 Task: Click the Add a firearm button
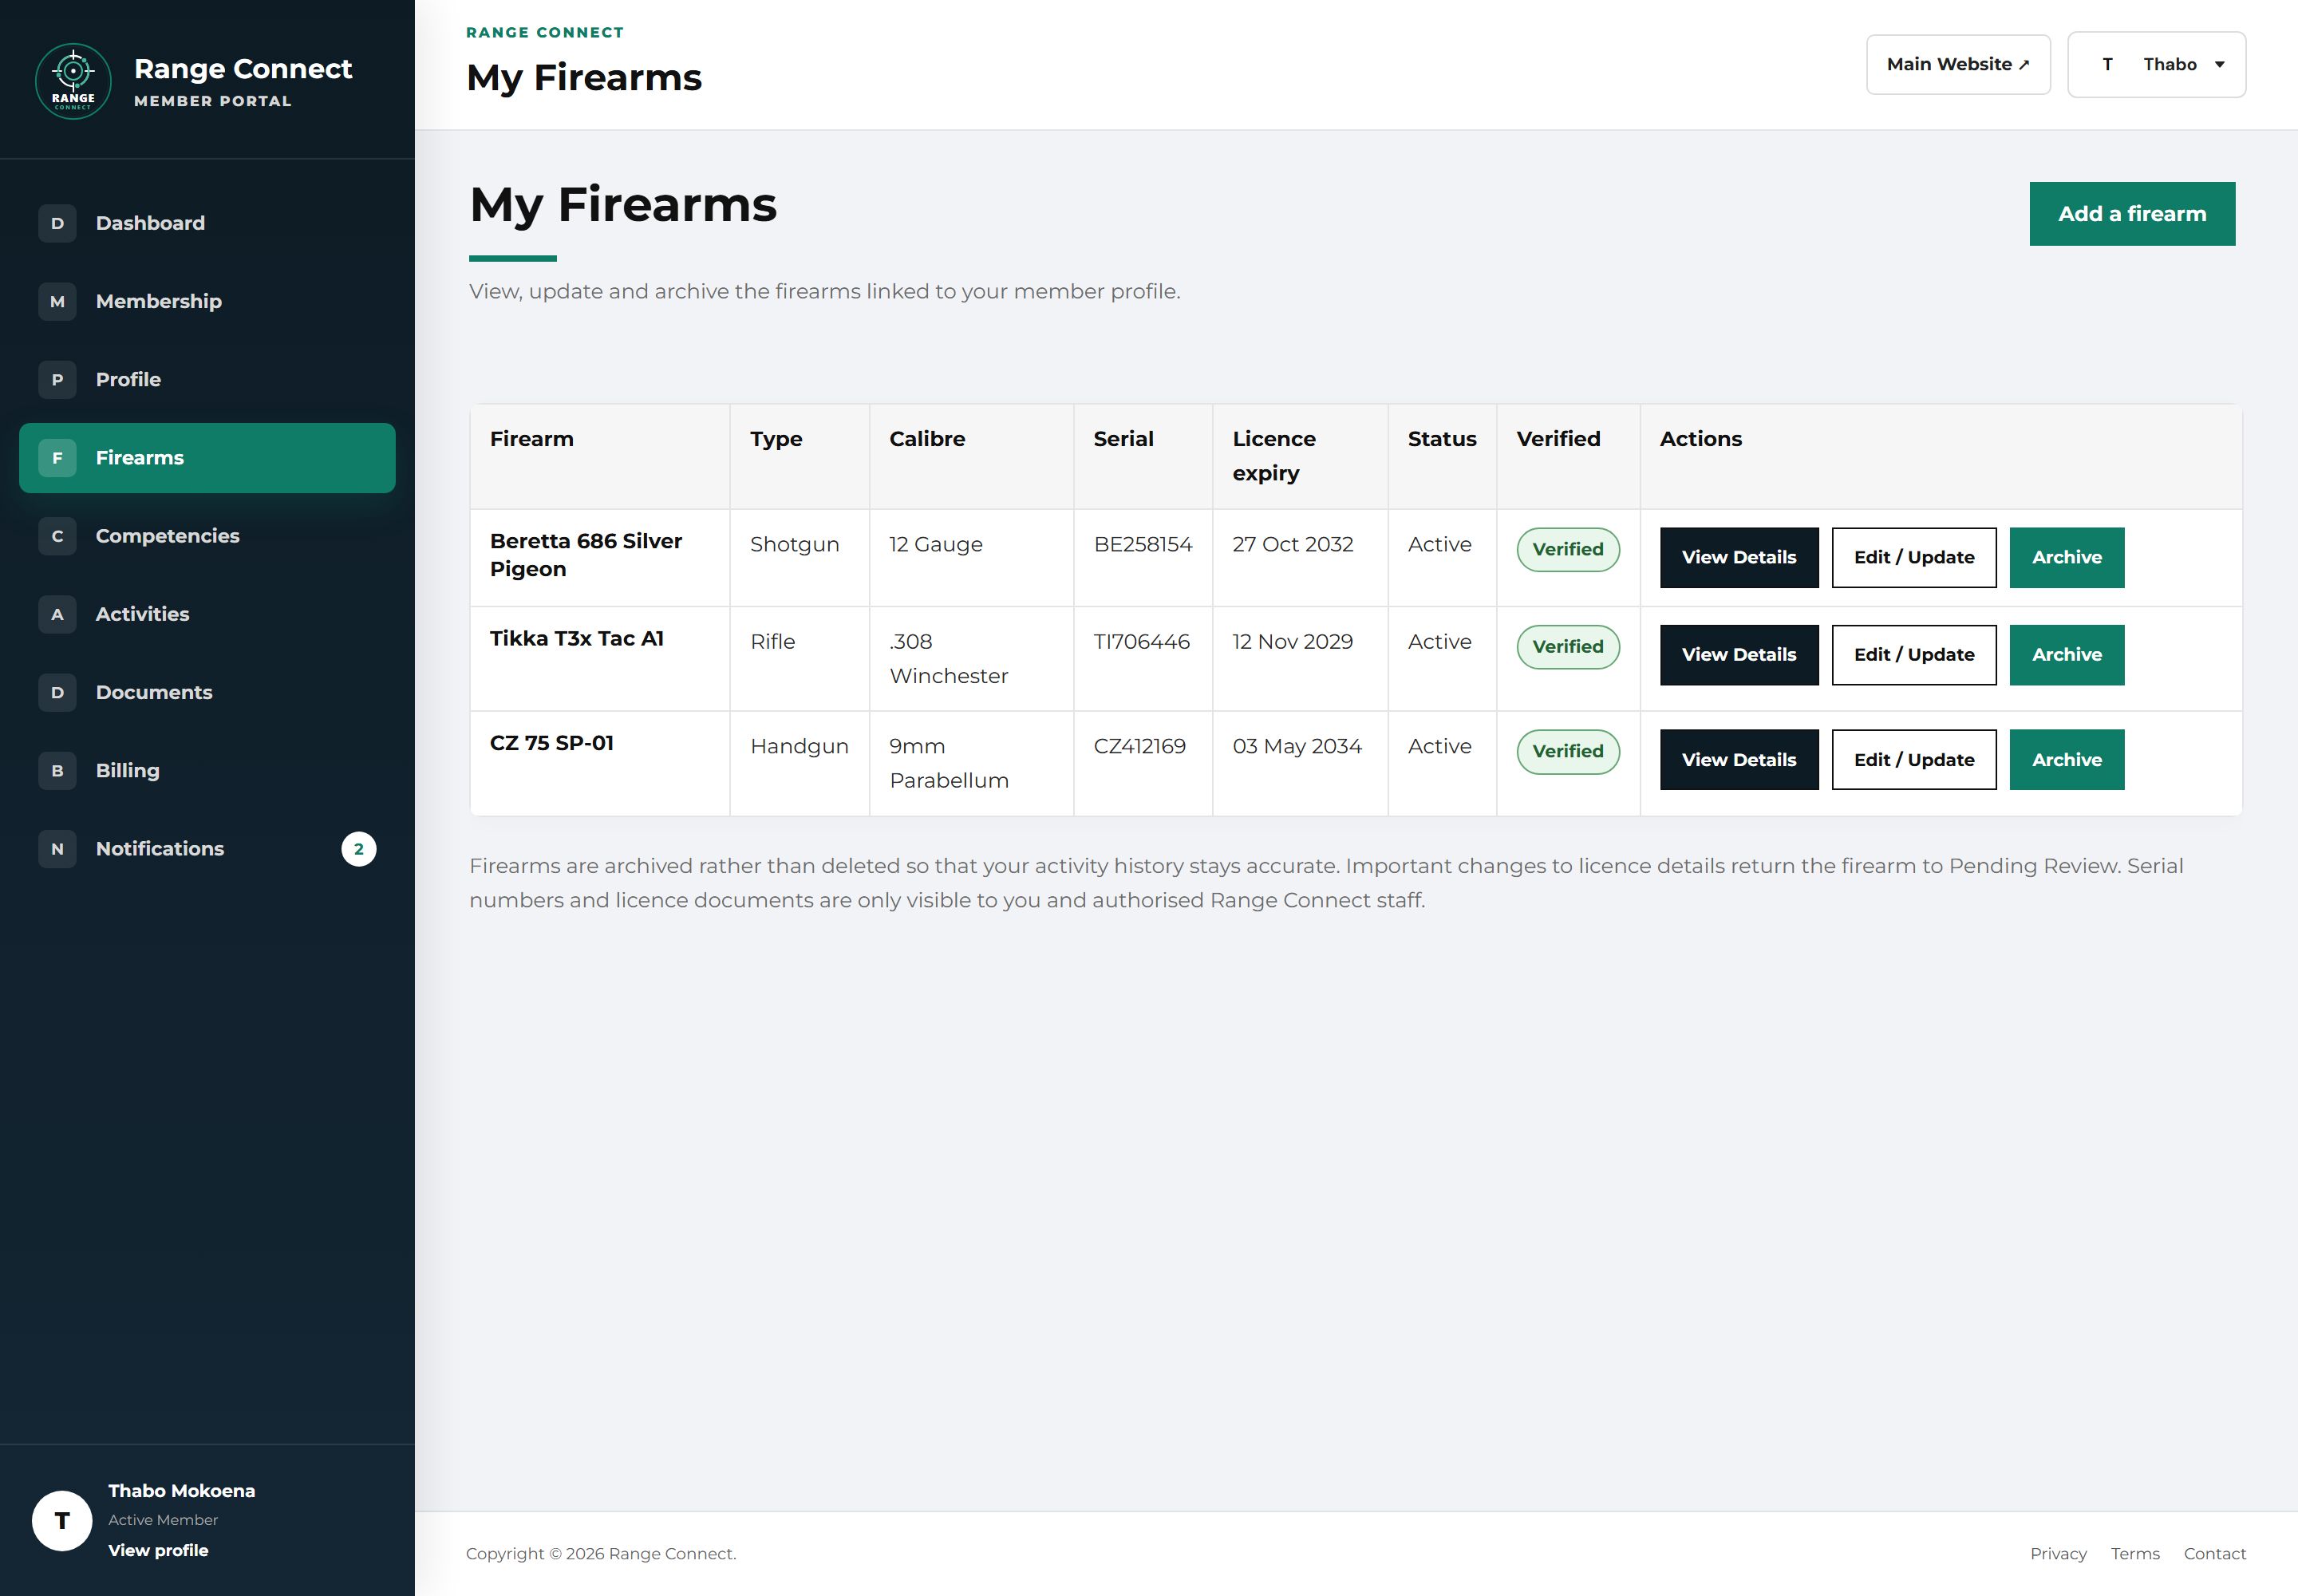click(x=2132, y=214)
